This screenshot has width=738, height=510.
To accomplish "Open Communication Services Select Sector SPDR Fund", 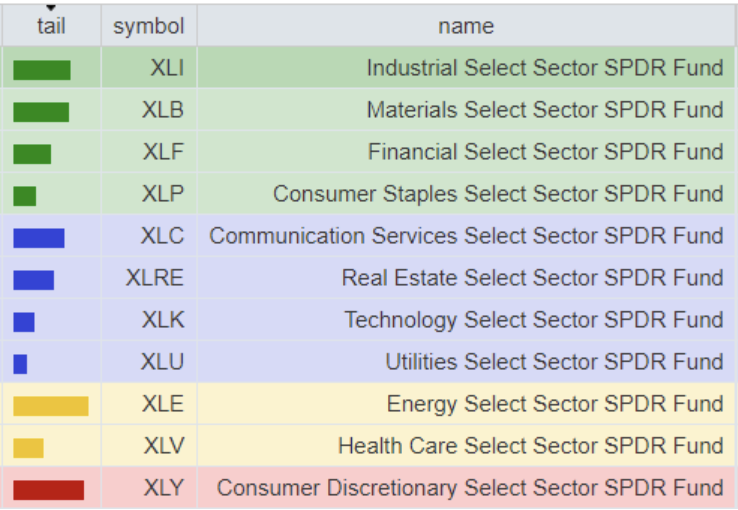I will pos(465,236).
